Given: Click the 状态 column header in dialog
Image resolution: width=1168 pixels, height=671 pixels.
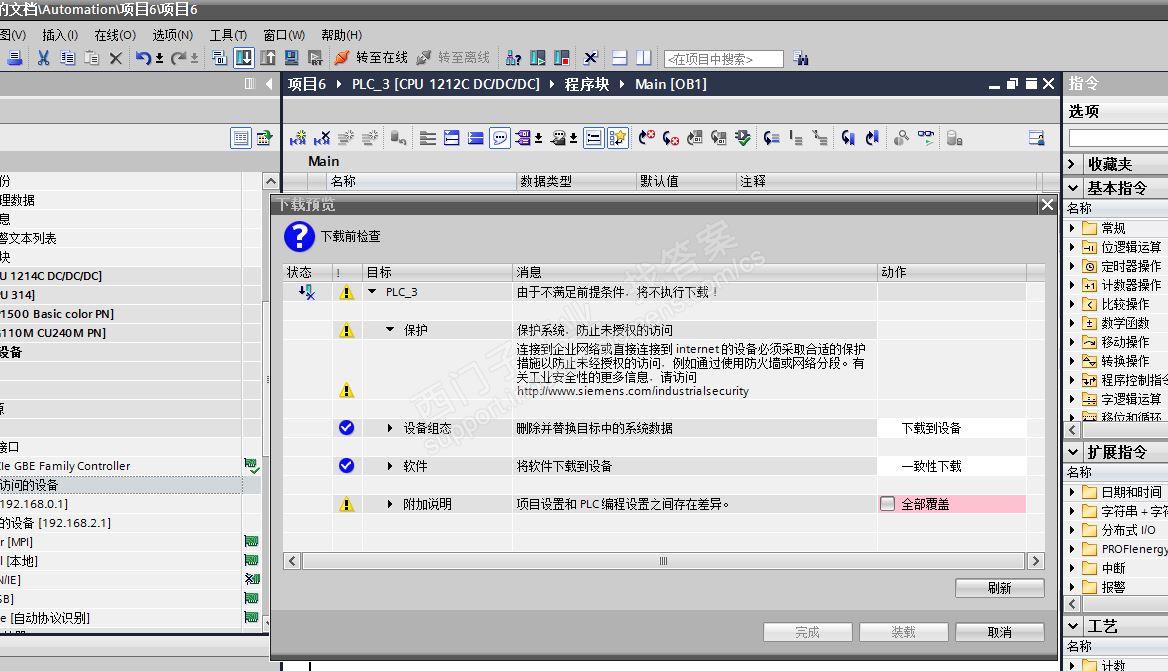Looking at the screenshot, I should (299, 273).
